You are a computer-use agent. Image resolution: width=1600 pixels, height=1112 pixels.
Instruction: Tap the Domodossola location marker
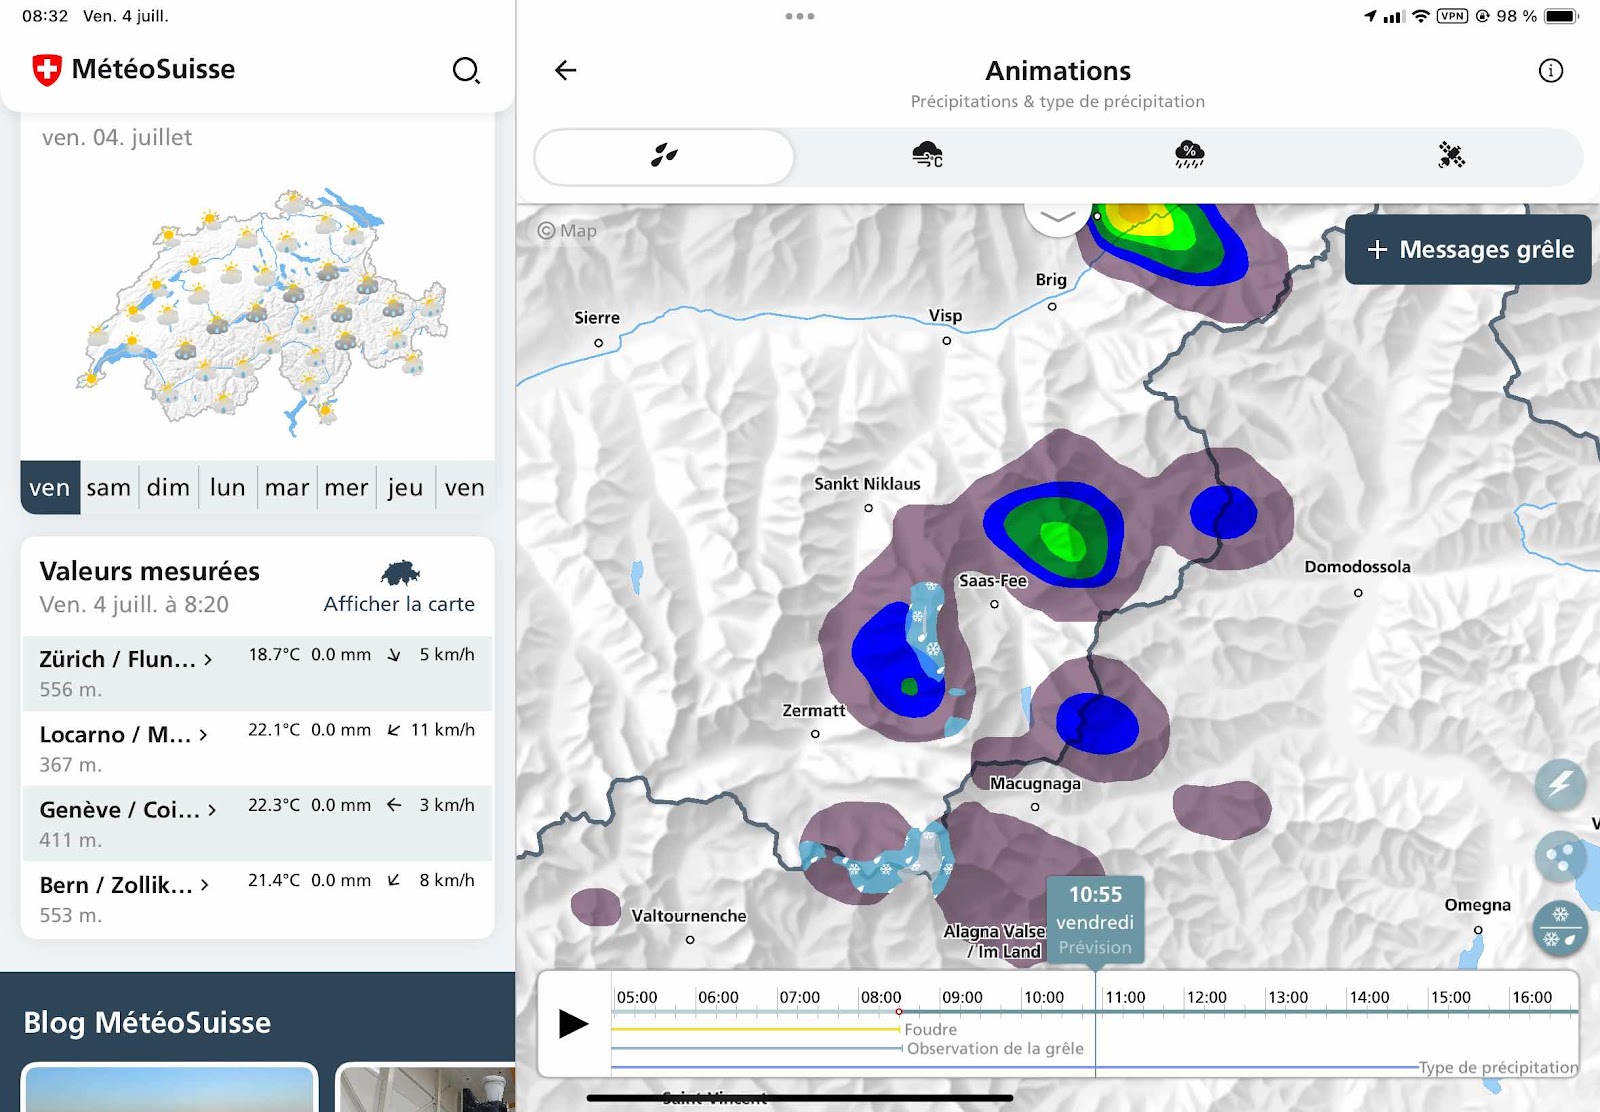[x=1358, y=593]
